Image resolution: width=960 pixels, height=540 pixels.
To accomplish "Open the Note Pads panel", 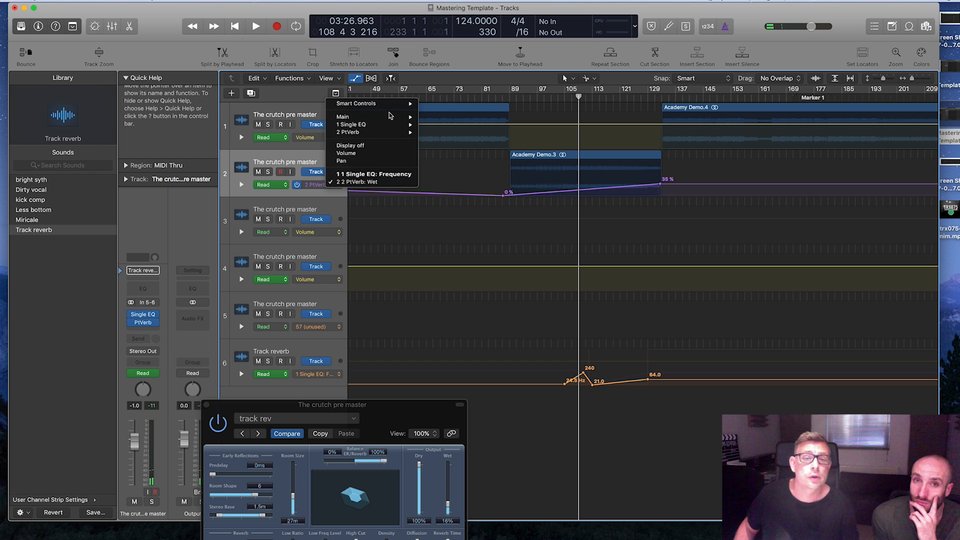I will coord(892,26).
